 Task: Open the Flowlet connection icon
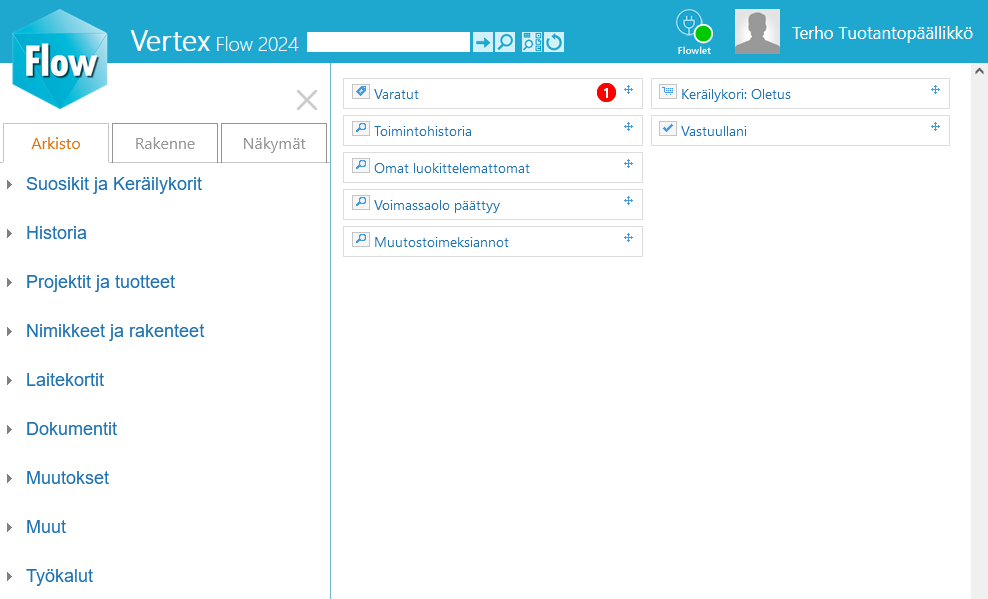point(693,30)
